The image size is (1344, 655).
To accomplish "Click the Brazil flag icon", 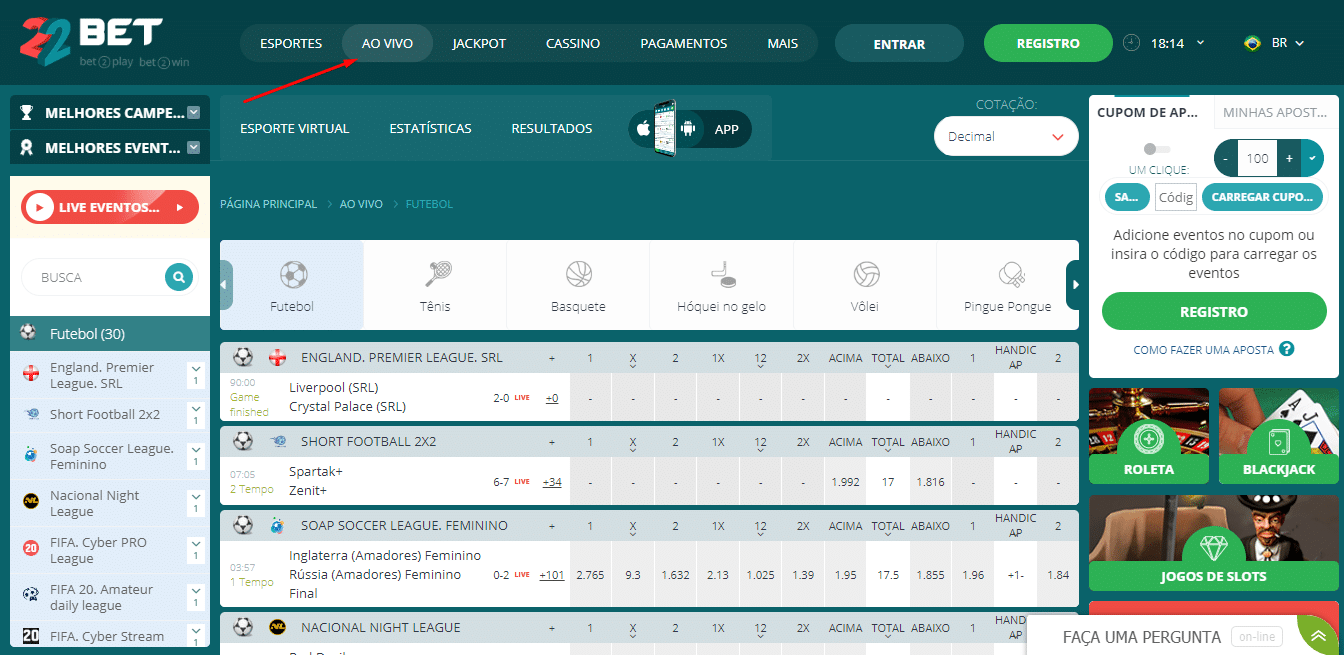I will tap(1252, 43).
